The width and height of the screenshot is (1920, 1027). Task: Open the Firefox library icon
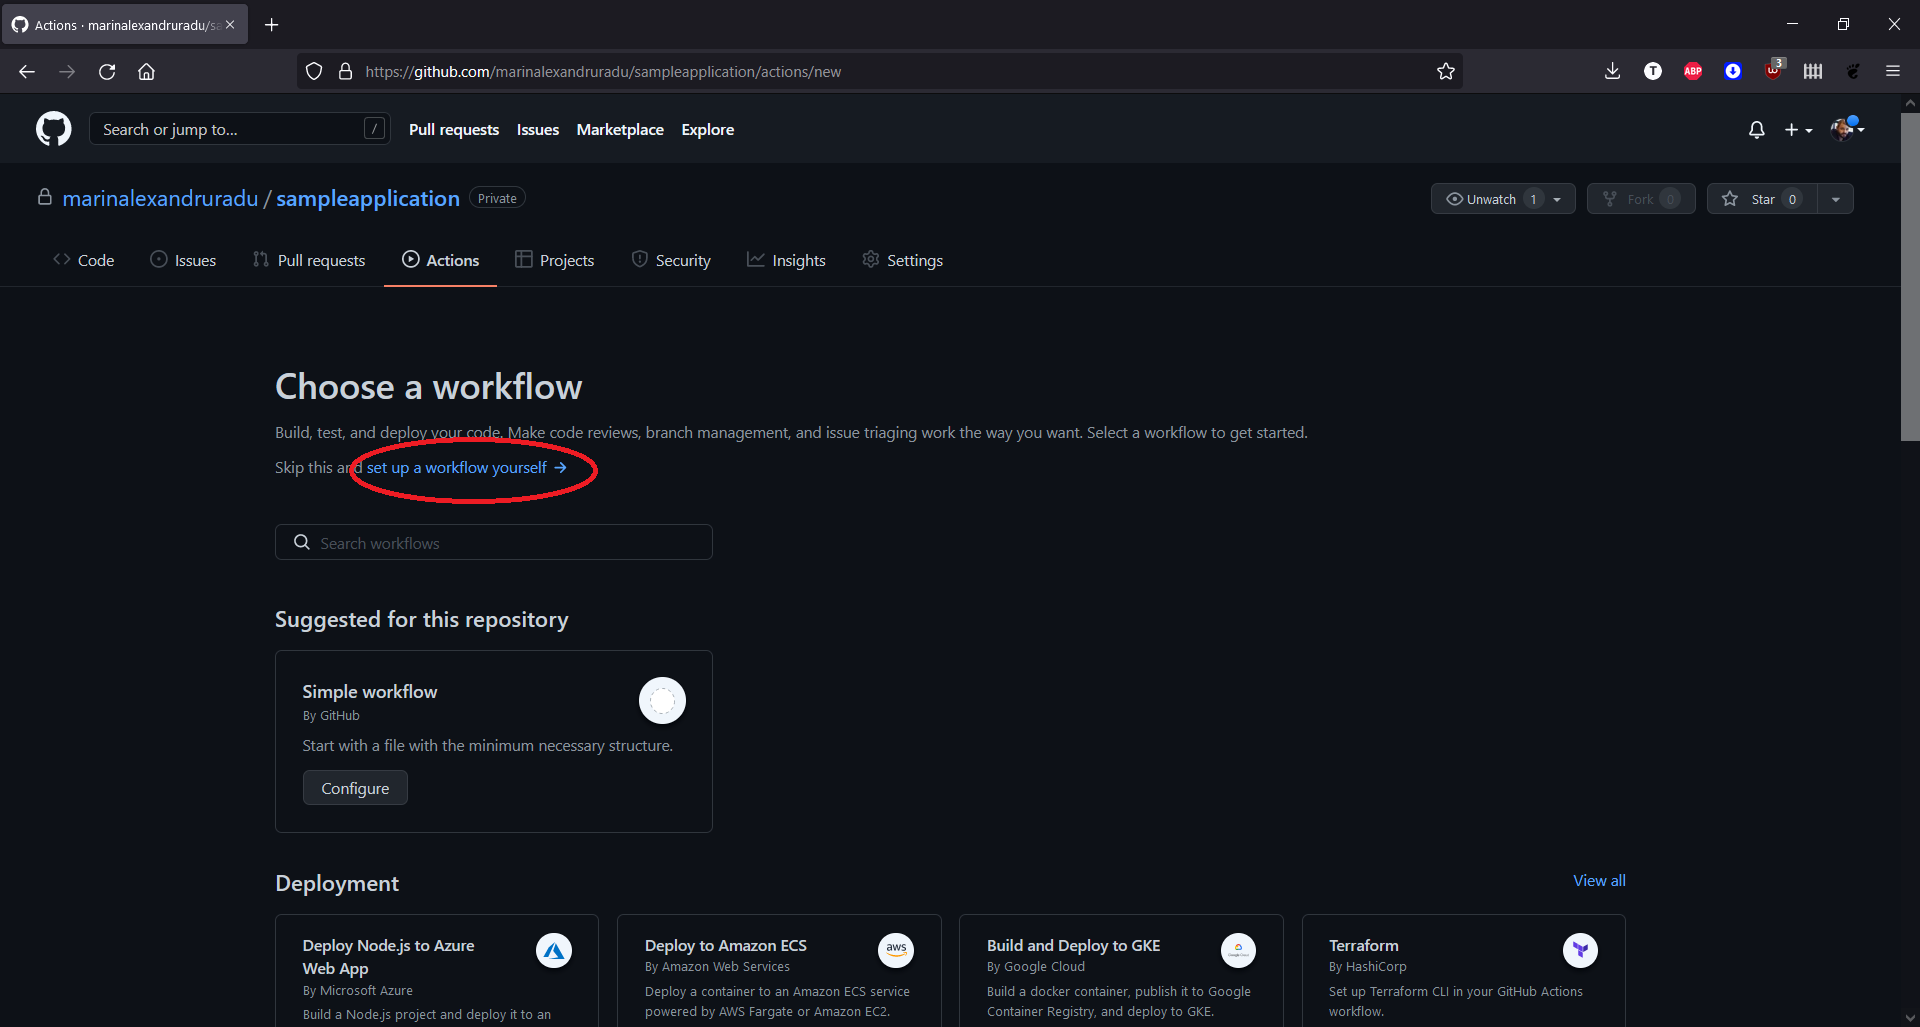click(x=1813, y=71)
